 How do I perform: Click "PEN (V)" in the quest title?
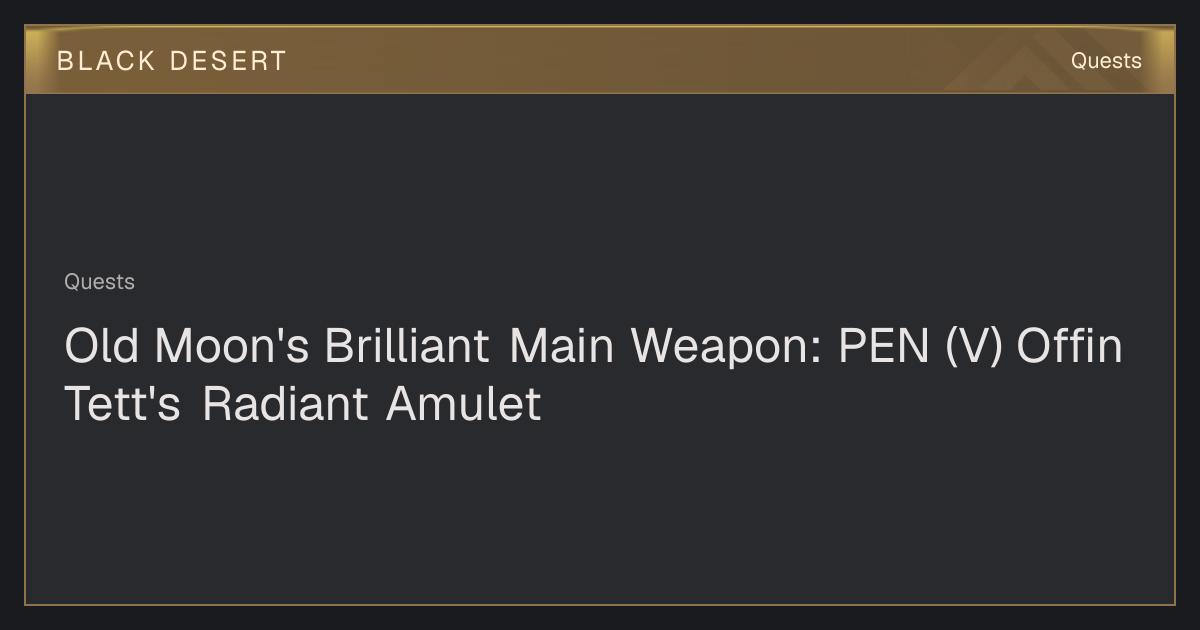pyautogui.click(x=921, y=346)
